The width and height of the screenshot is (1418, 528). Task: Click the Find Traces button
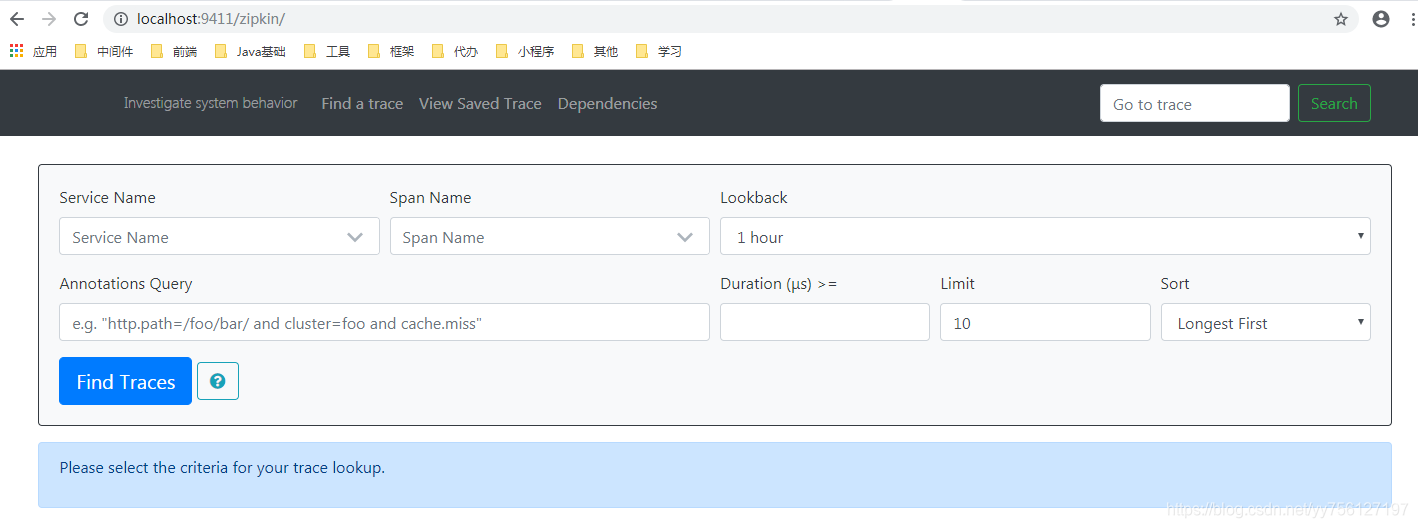click(125, 381)
